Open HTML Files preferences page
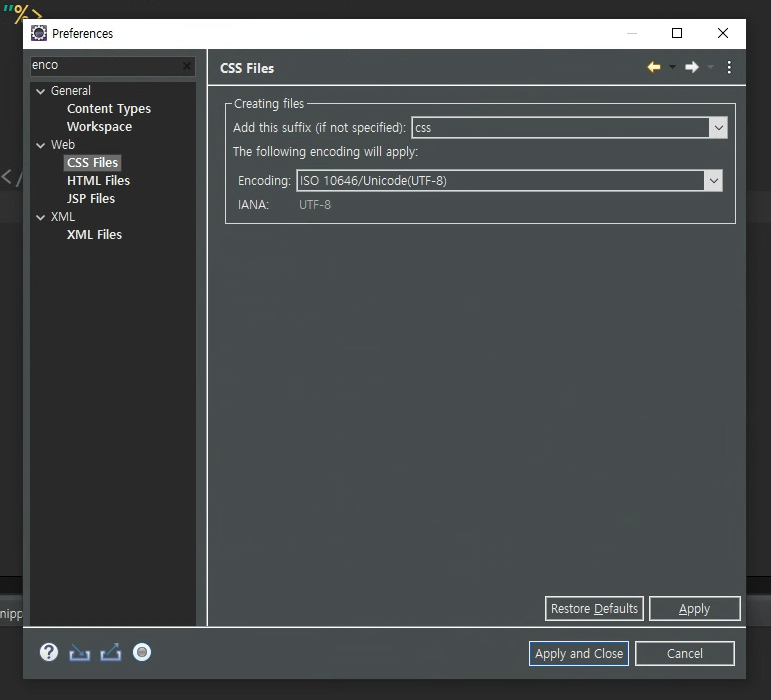This screenshot has width=771, height=700. pos(98,181)
